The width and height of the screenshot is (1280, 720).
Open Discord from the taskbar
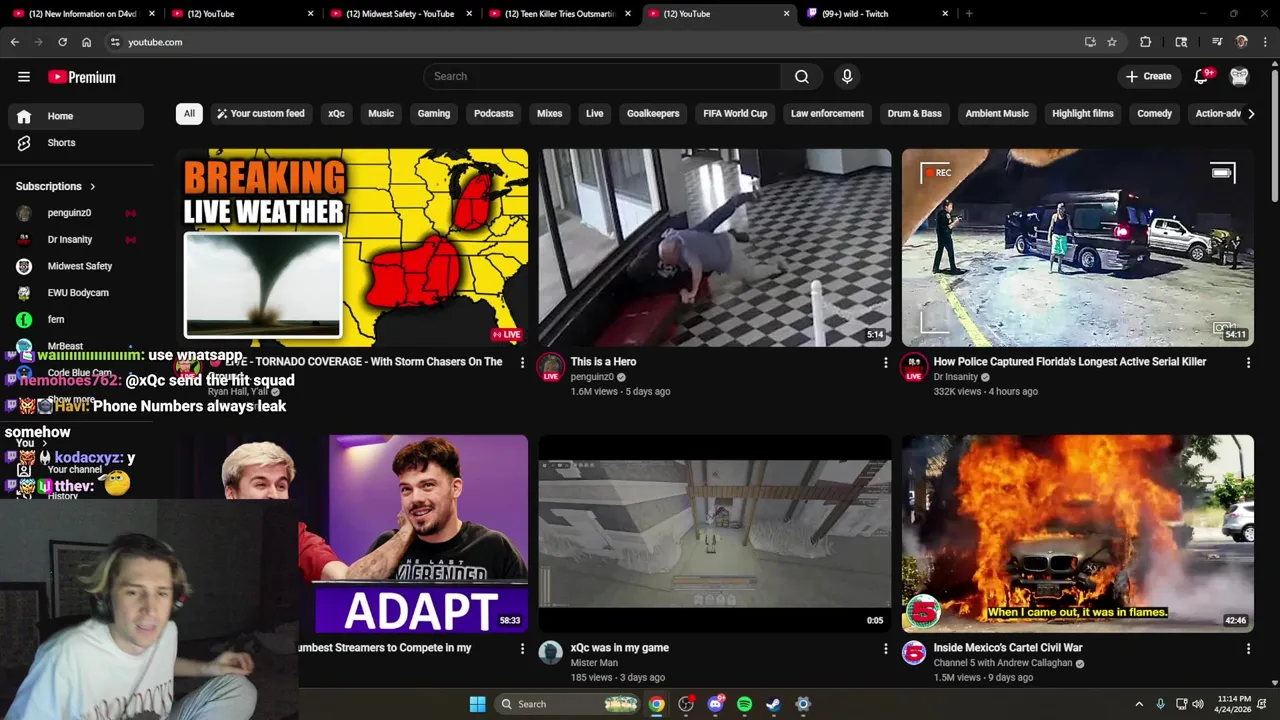(715, 704)
